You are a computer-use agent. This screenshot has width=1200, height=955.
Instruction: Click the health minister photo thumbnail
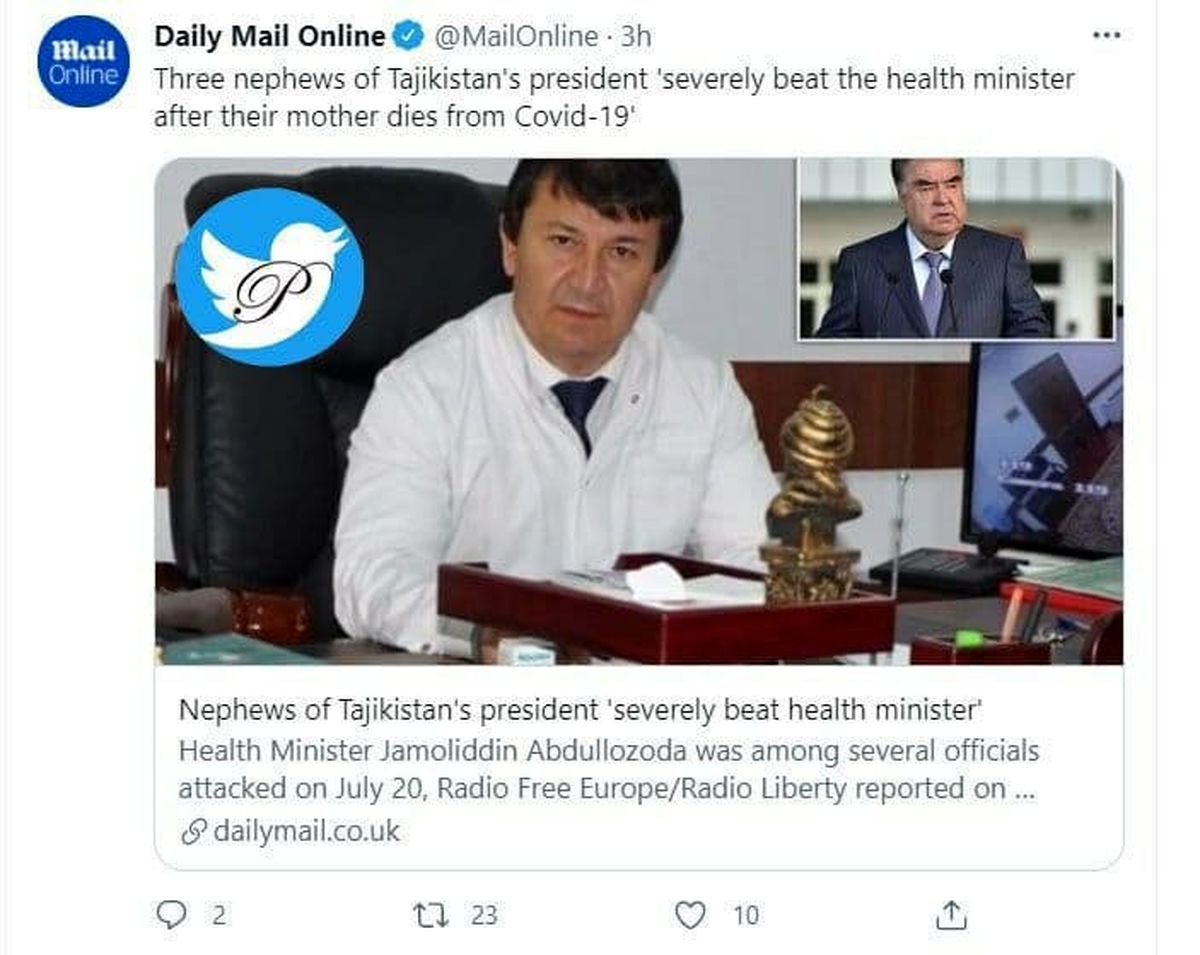tap(638, 411)
